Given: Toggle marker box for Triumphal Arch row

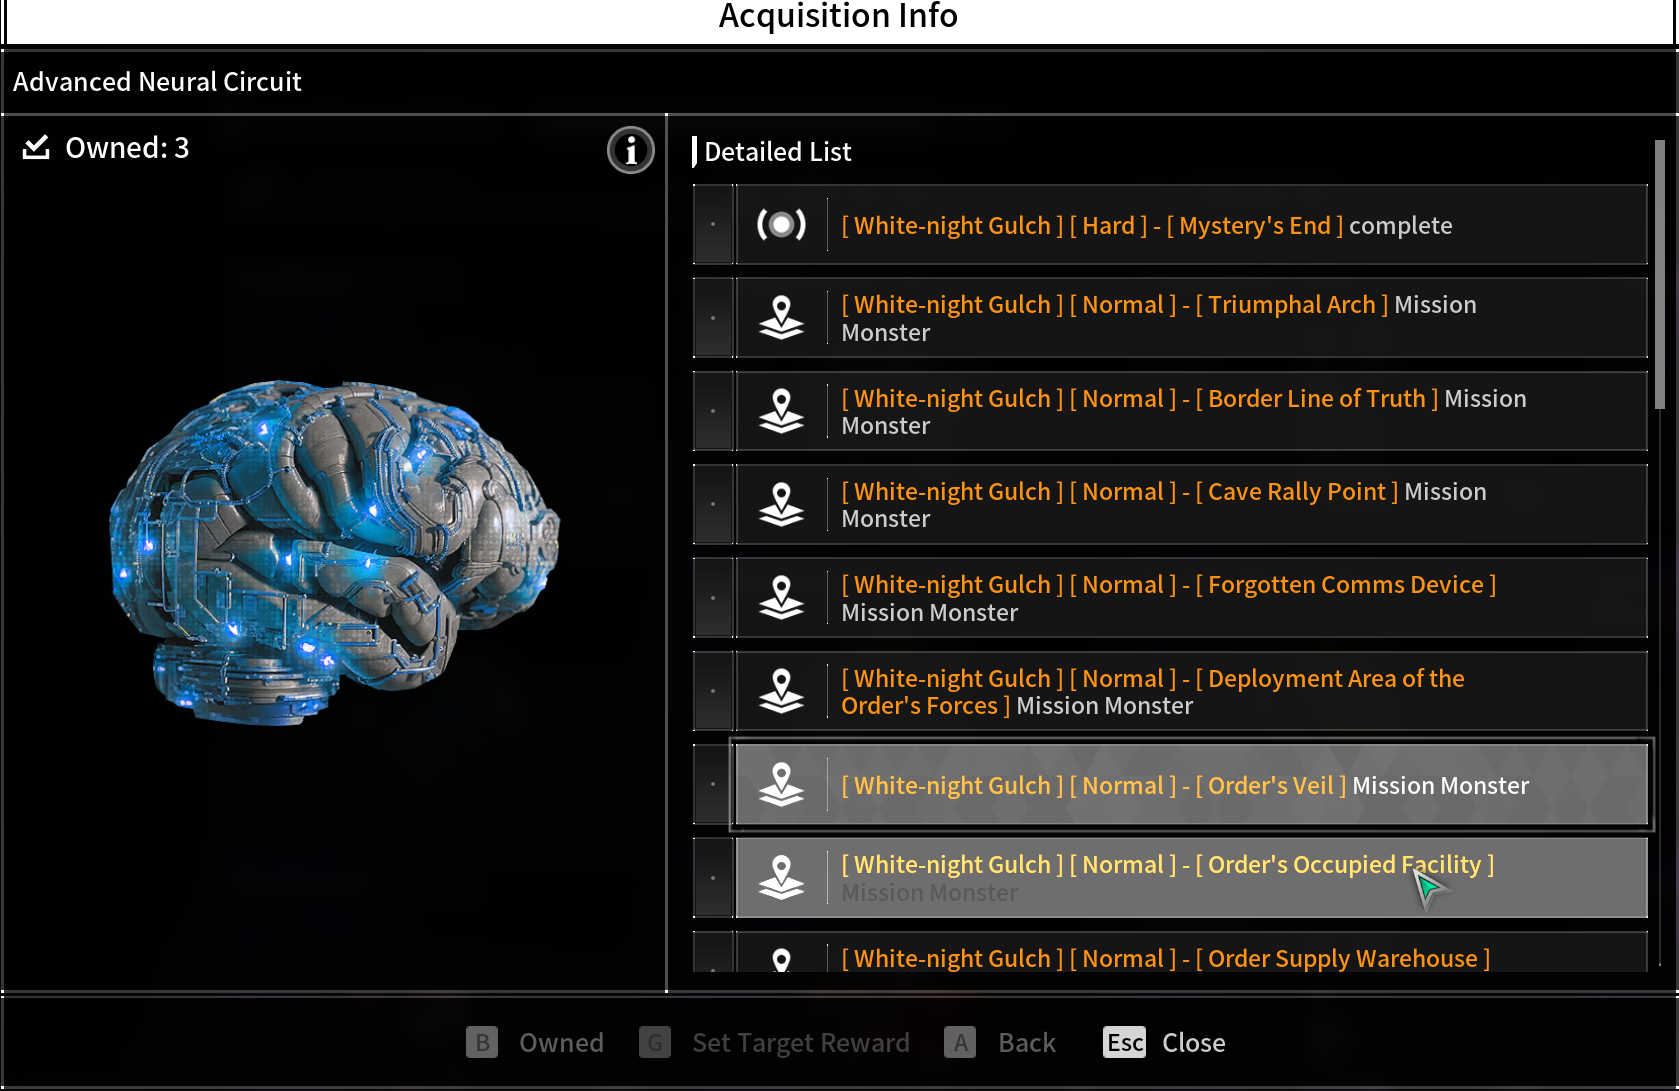Looking at the screenshot, I should (713, 318).
